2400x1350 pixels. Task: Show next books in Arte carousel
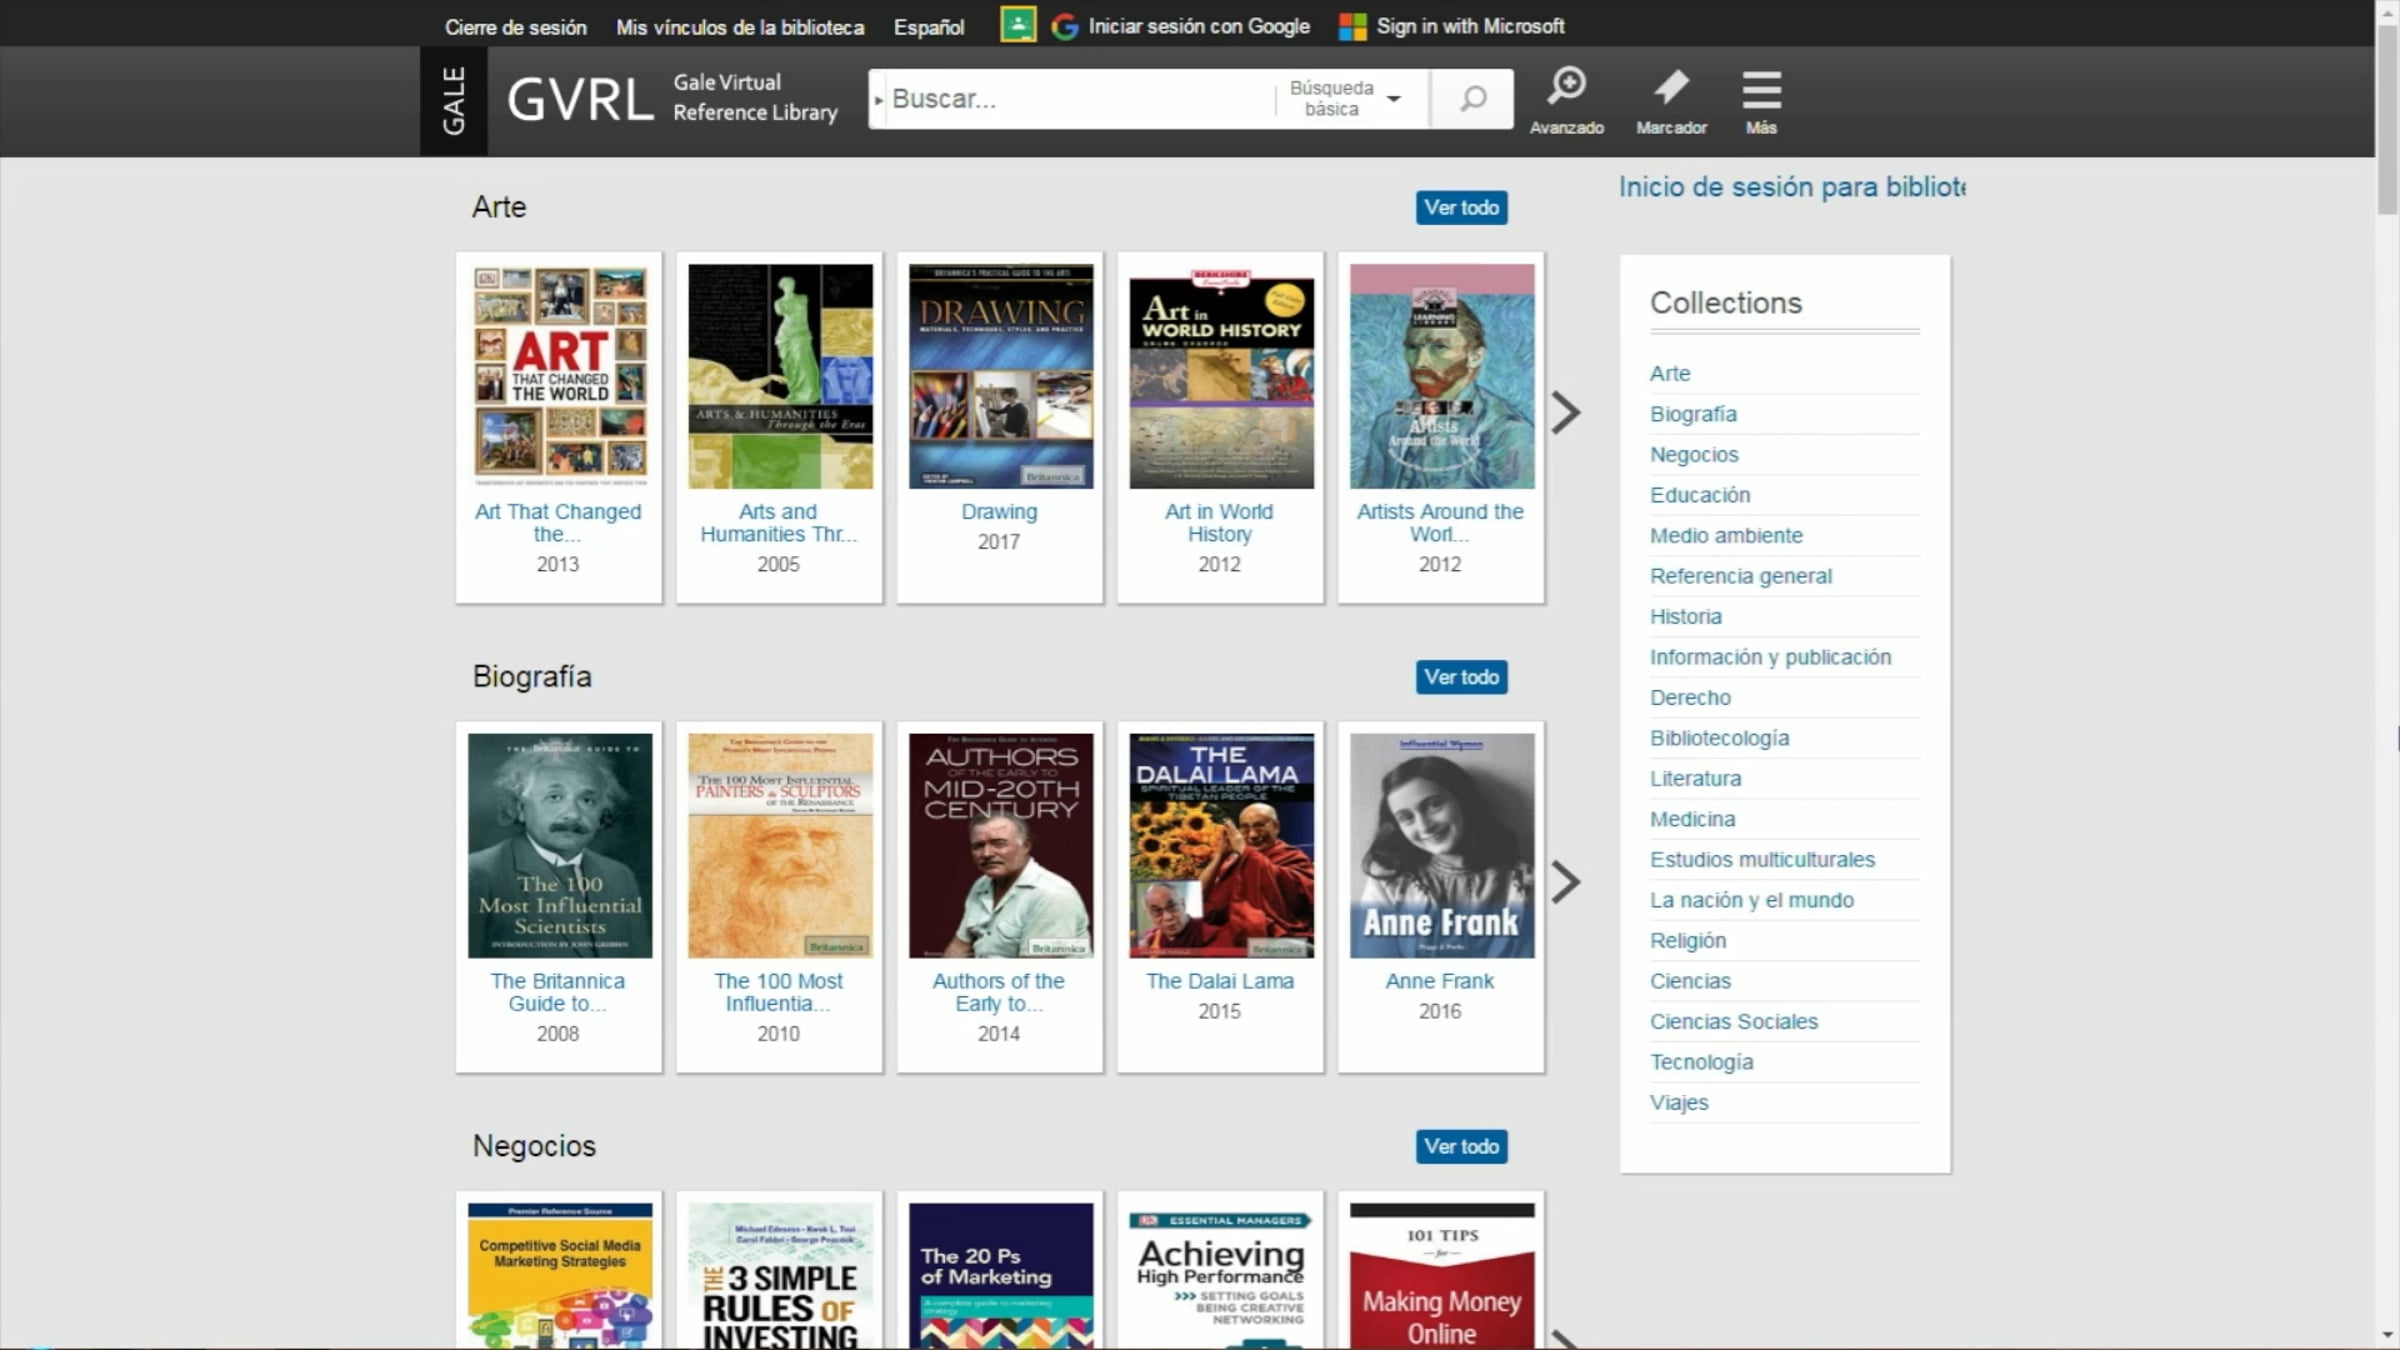pos(1566,412)
